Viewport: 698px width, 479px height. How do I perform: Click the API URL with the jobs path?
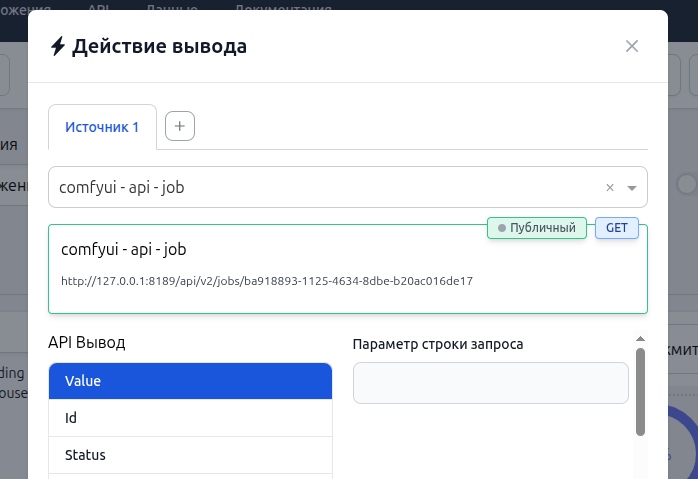[267, 281]
